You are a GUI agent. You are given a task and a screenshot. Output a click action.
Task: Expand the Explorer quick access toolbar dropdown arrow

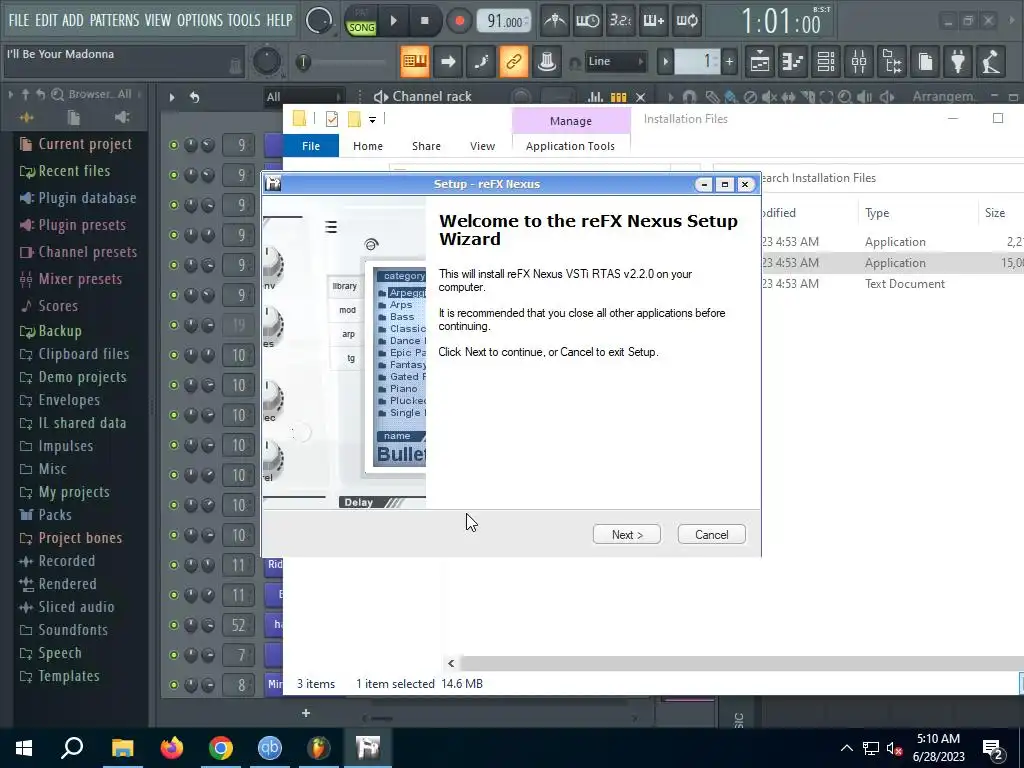[372, 120]
